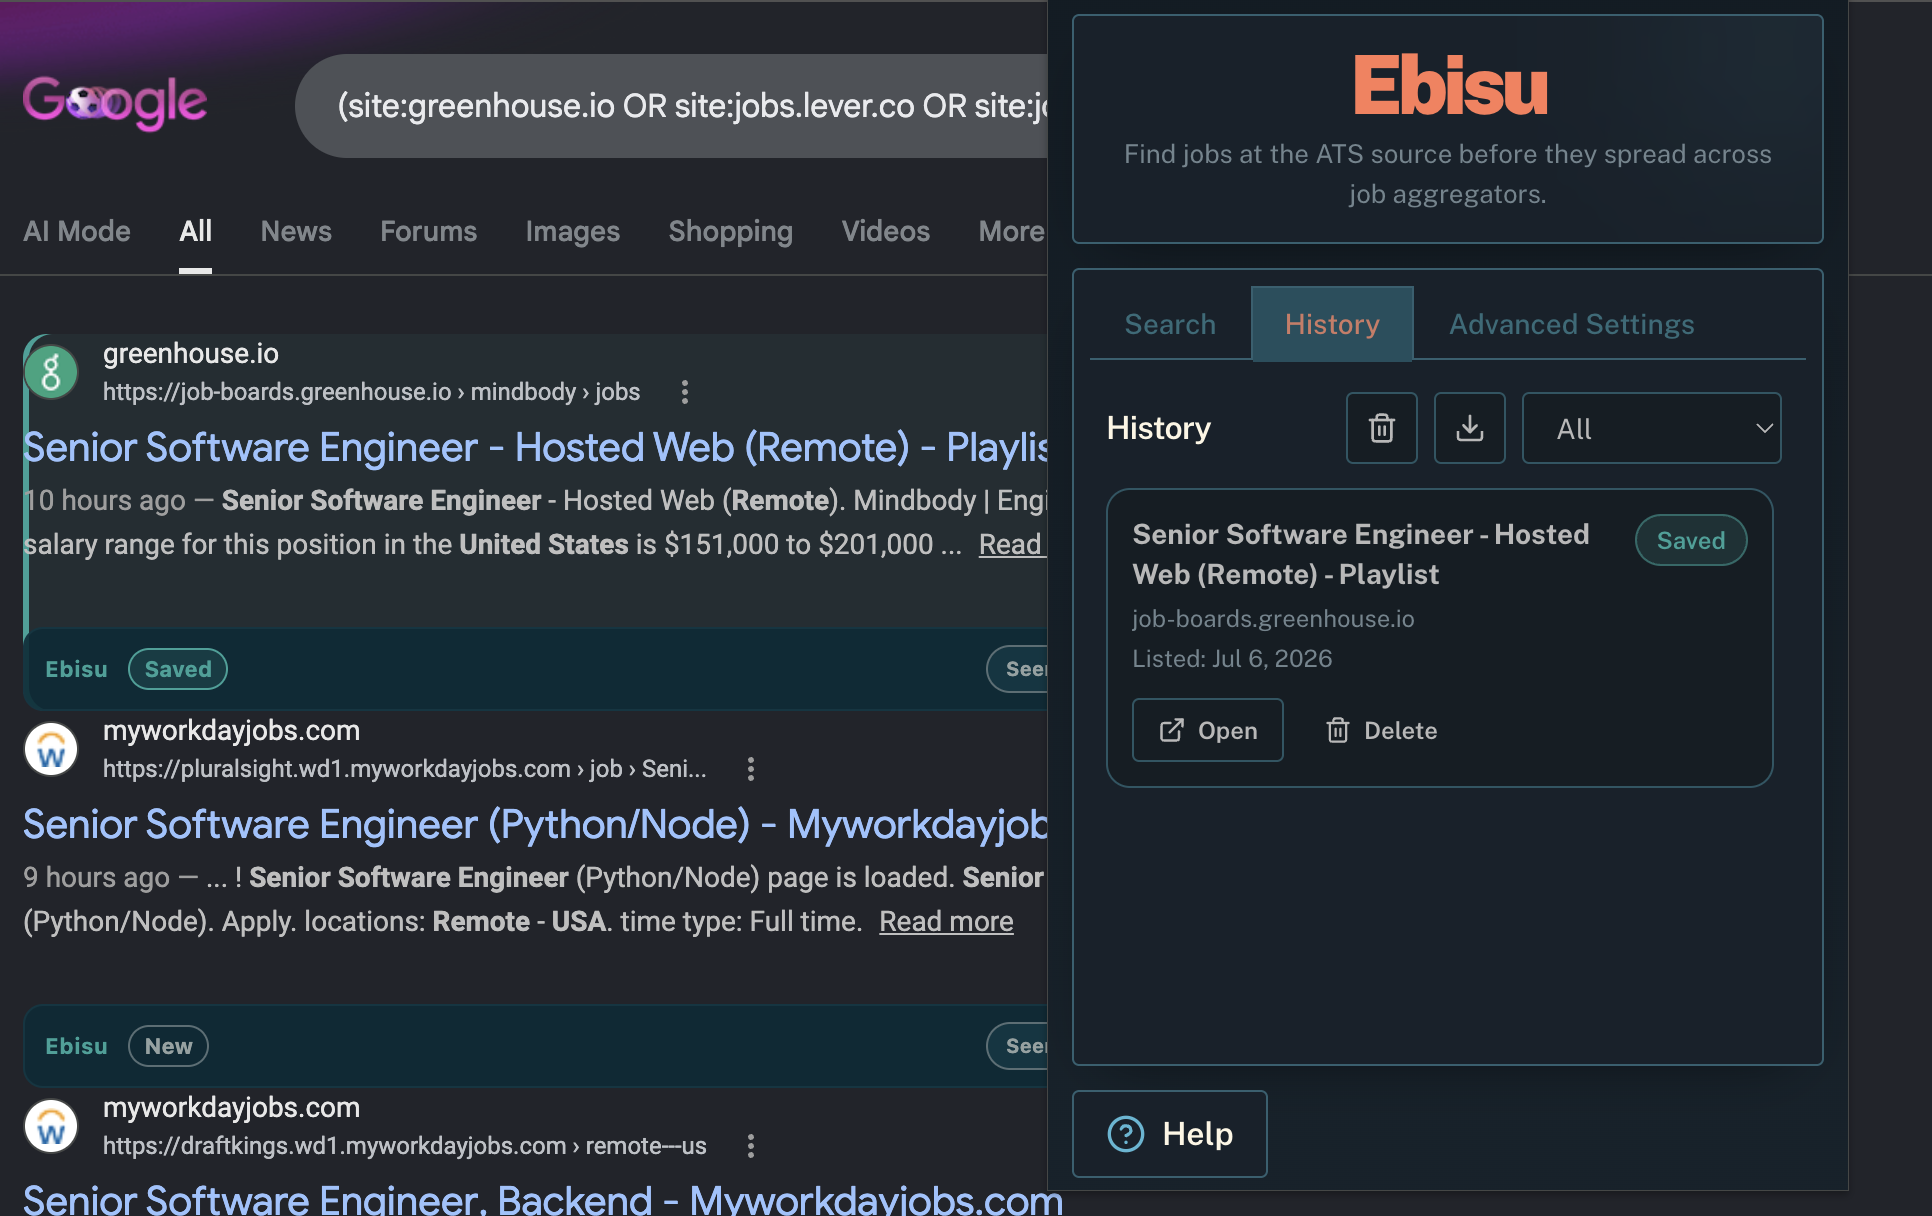Select the All results tab
The image size is (1932, 1216).
pyautogui.click(x=195, y=231)
